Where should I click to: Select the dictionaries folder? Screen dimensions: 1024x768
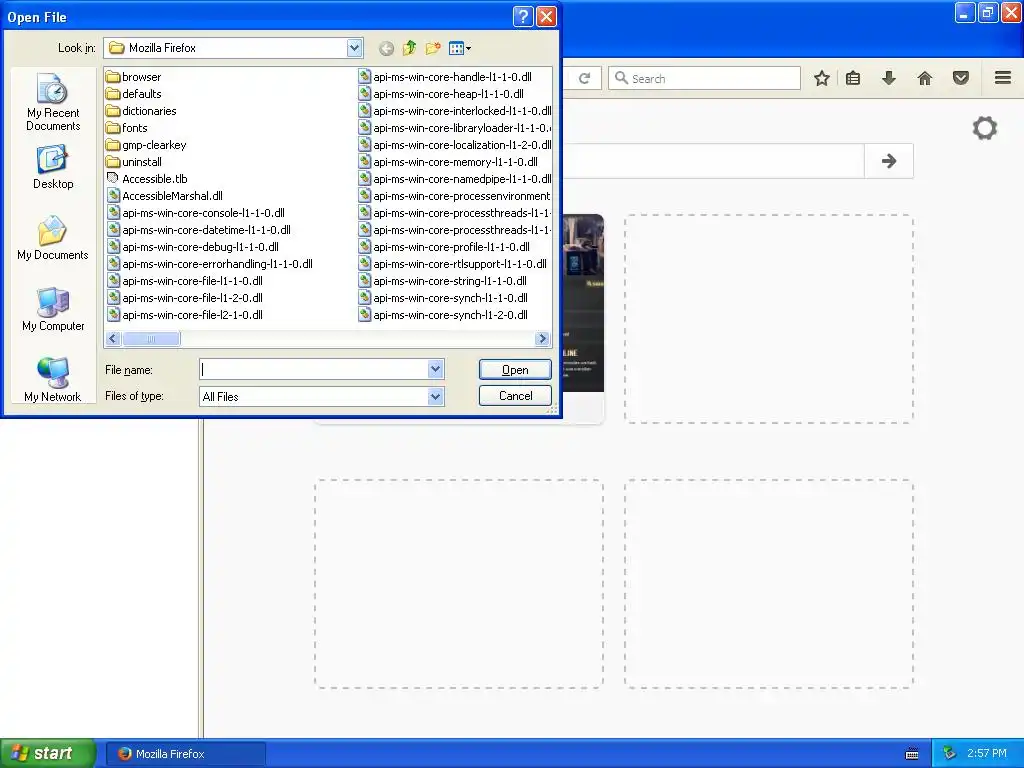[141, 111]
